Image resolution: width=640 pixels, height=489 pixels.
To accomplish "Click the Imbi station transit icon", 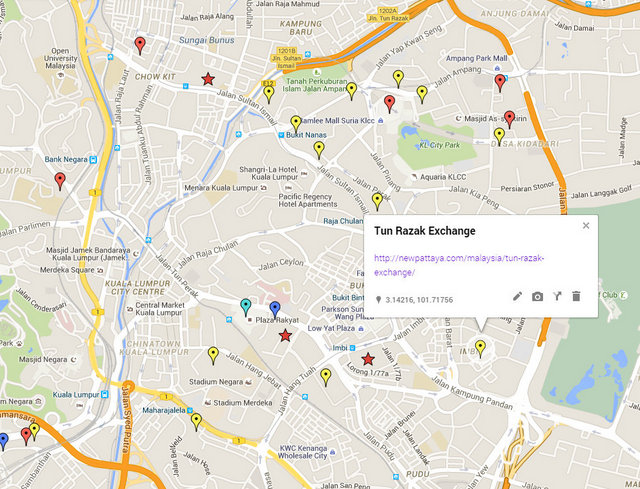I will 352,348.
